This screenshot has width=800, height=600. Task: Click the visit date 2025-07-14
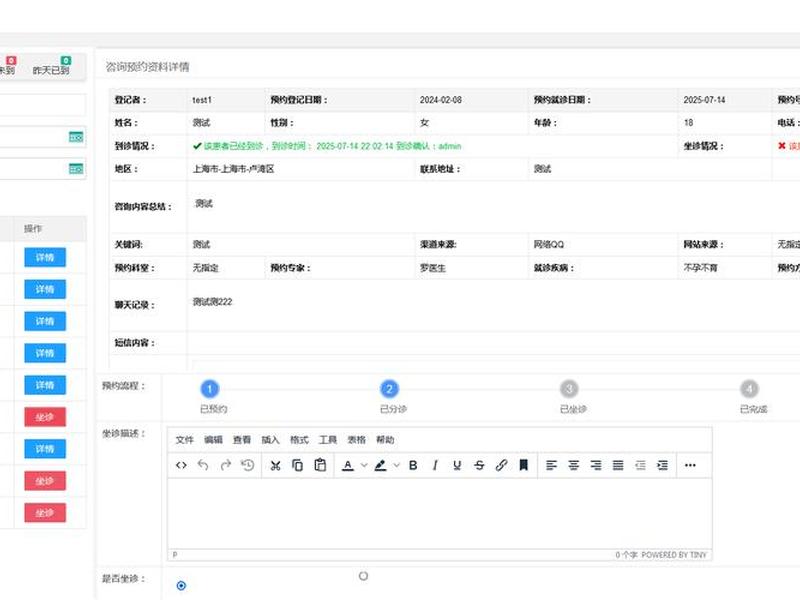click(705, 100)
